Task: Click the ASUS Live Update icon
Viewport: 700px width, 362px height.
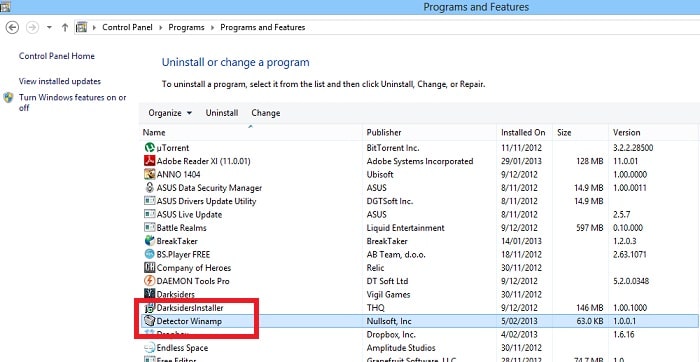Action: (150, 214)
